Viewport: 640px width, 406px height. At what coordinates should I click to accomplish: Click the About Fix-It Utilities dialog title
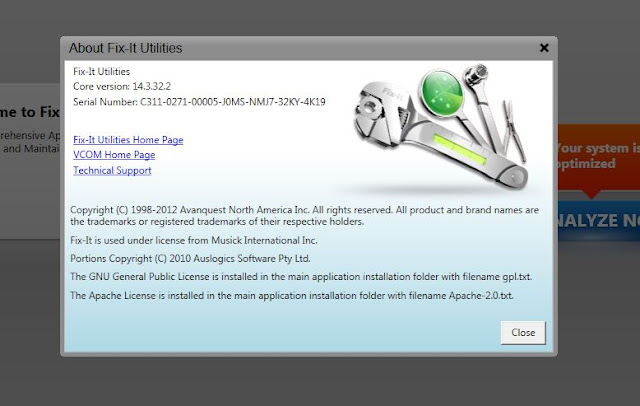pyautogui.click(x=125, y=48)
